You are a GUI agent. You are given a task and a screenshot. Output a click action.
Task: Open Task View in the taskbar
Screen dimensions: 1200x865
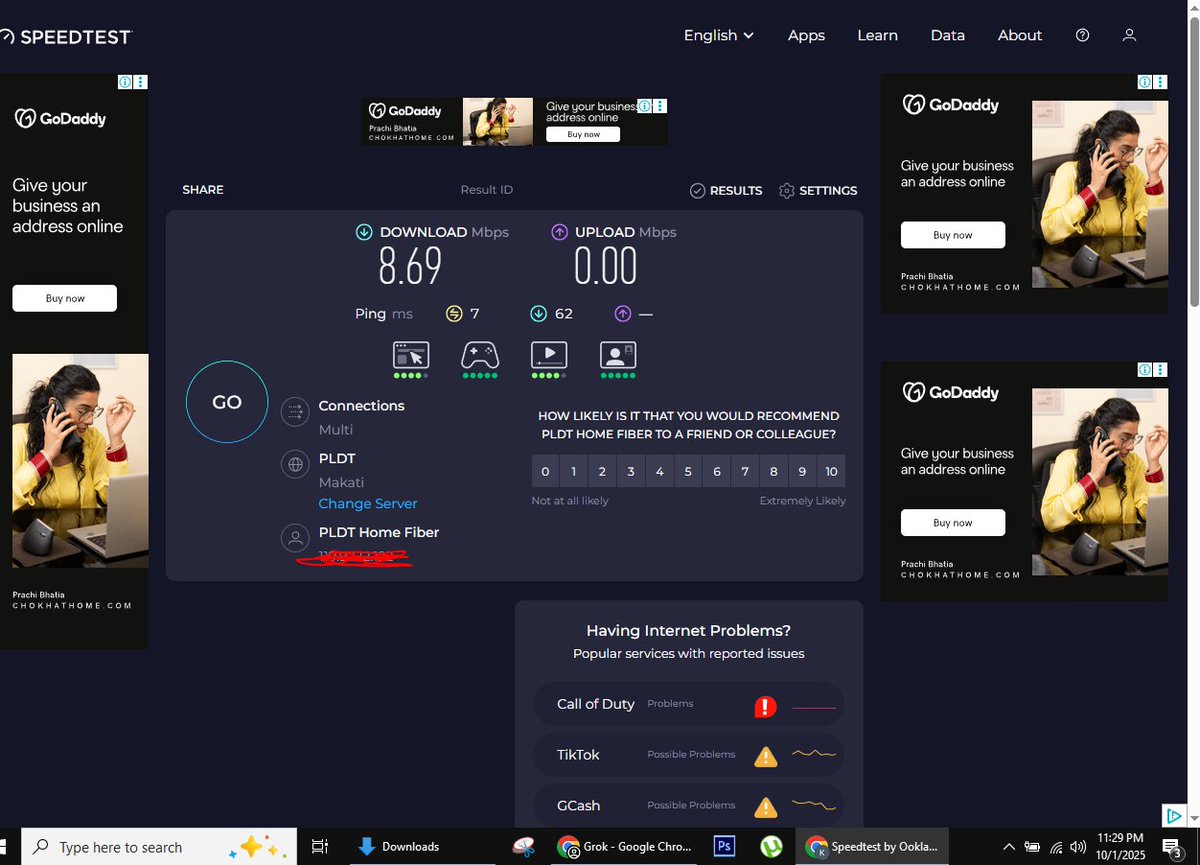click(x=320, y=847)
